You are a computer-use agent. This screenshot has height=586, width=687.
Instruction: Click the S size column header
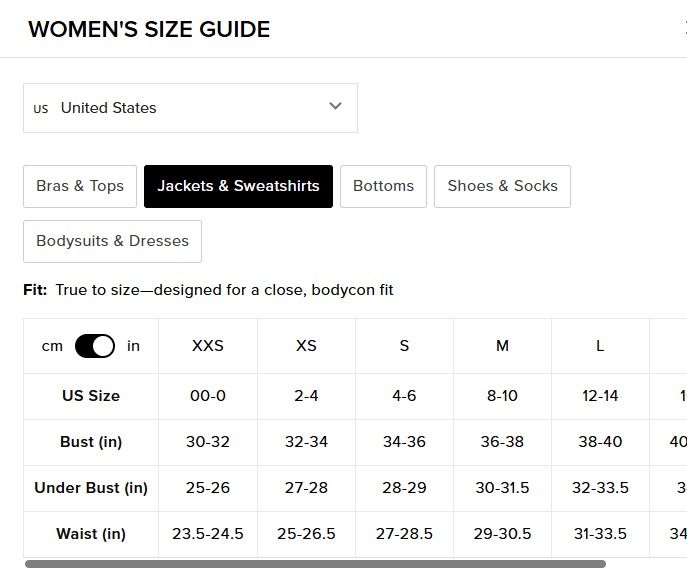click(404, 346)
